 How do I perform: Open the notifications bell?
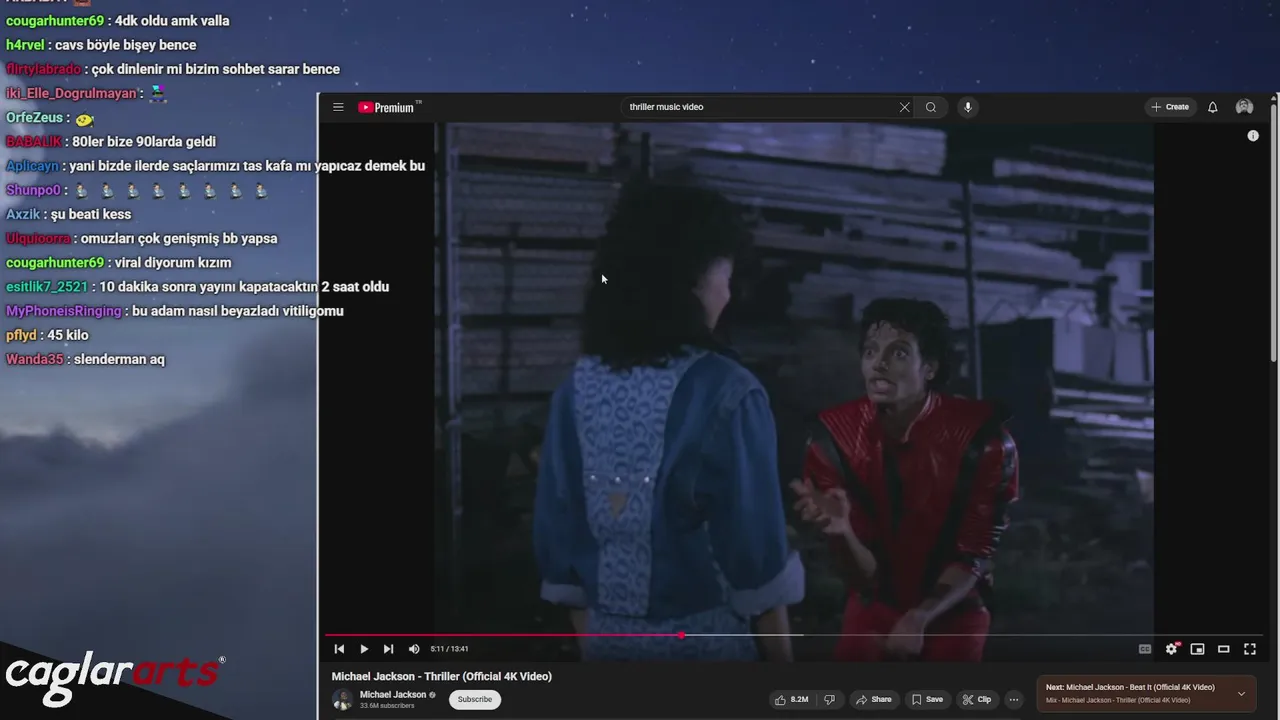(1212, 107)
